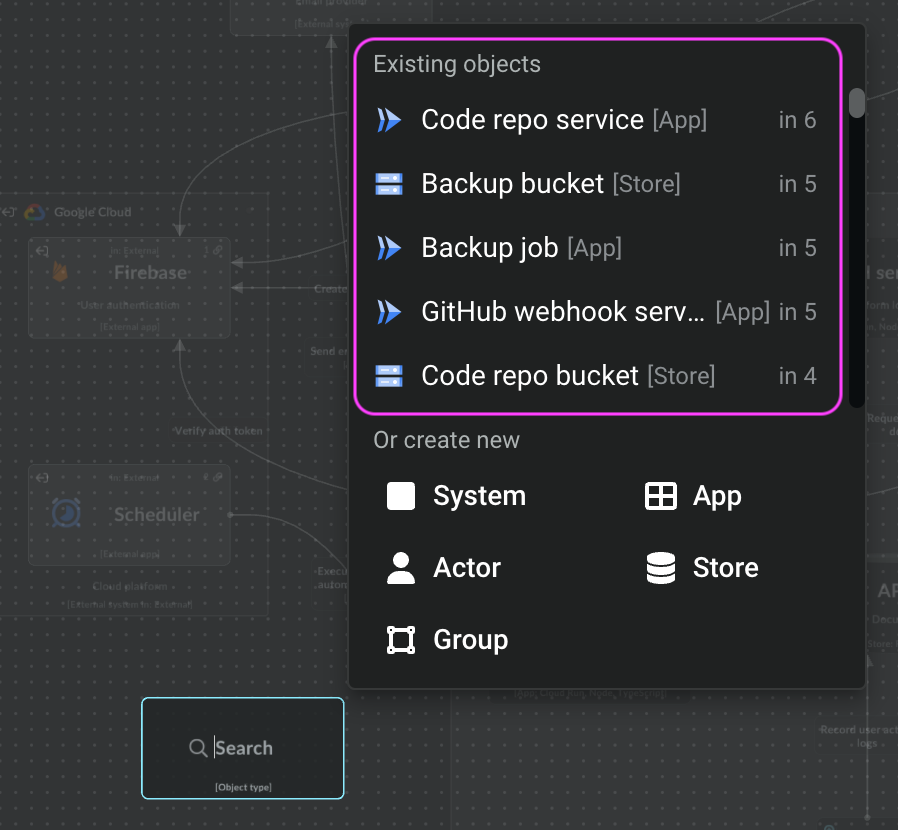This screenshot has width=898, height=830.
Task: Click the 'in 6' count for Code repo service
Action: click(x=797, y=120)
